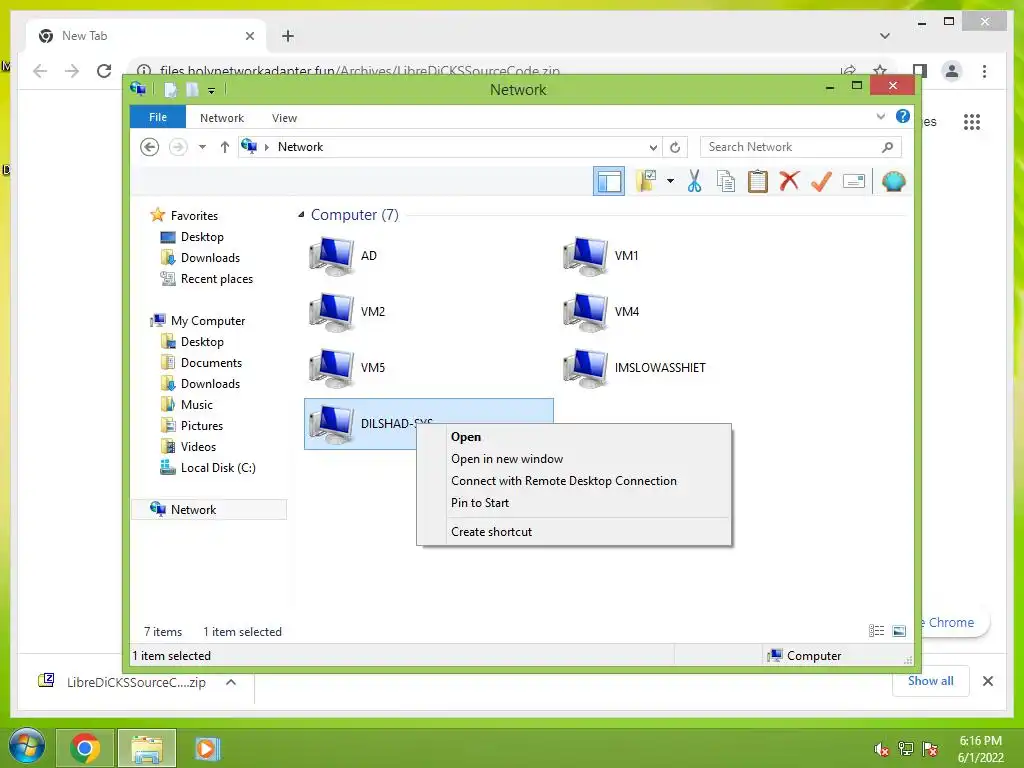Click the orange checkmark Properties icon
The width and height of the screenshot is (1024, 768).
click(x=821, y=181)
